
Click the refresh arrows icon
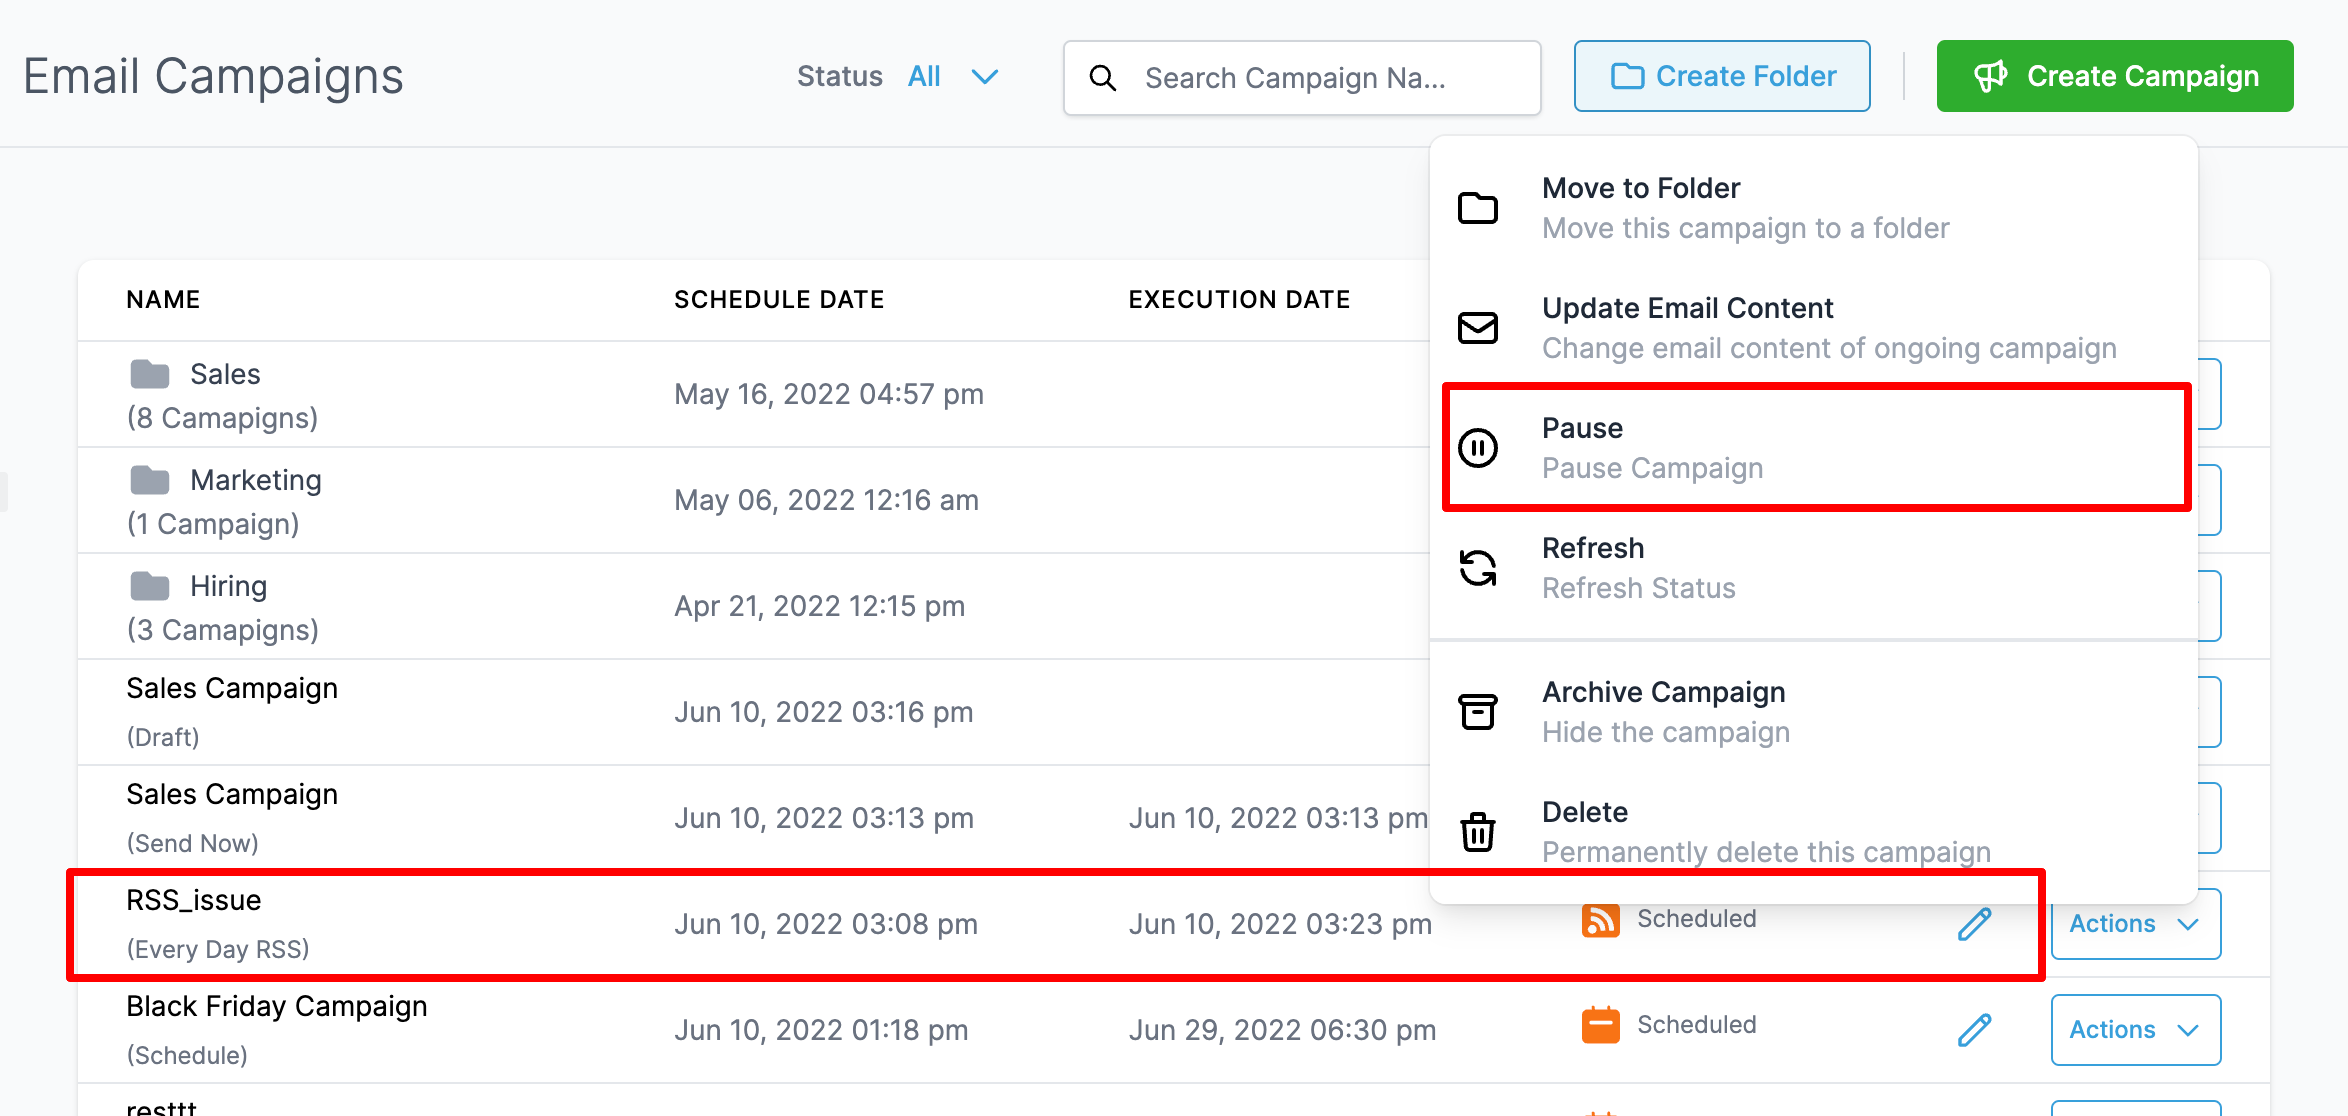(1477, 568)
